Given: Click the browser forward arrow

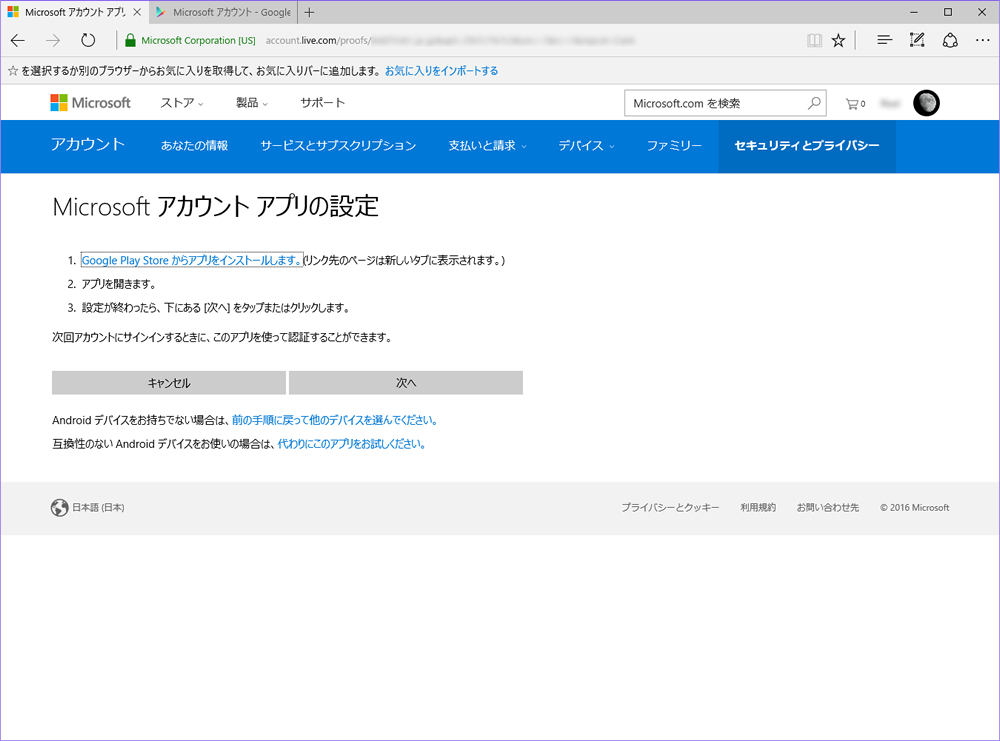Looking at the screenshot, I should pyautogui.click(x=53, y=41).
